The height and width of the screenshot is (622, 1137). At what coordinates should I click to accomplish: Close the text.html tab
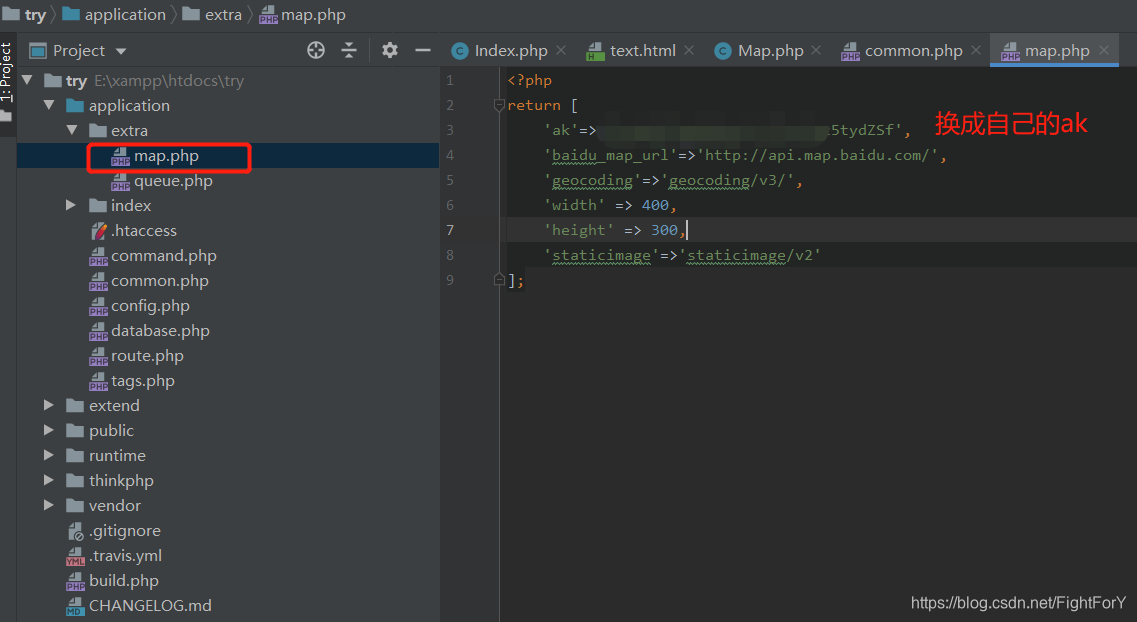(x=689, y=50)
